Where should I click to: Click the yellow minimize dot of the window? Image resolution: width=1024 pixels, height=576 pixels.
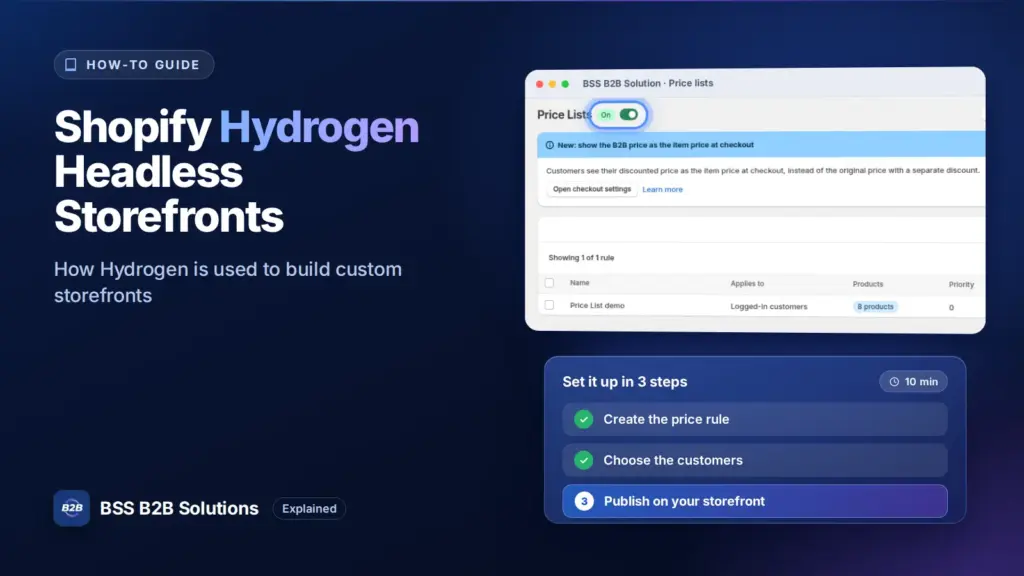(552, 84)
